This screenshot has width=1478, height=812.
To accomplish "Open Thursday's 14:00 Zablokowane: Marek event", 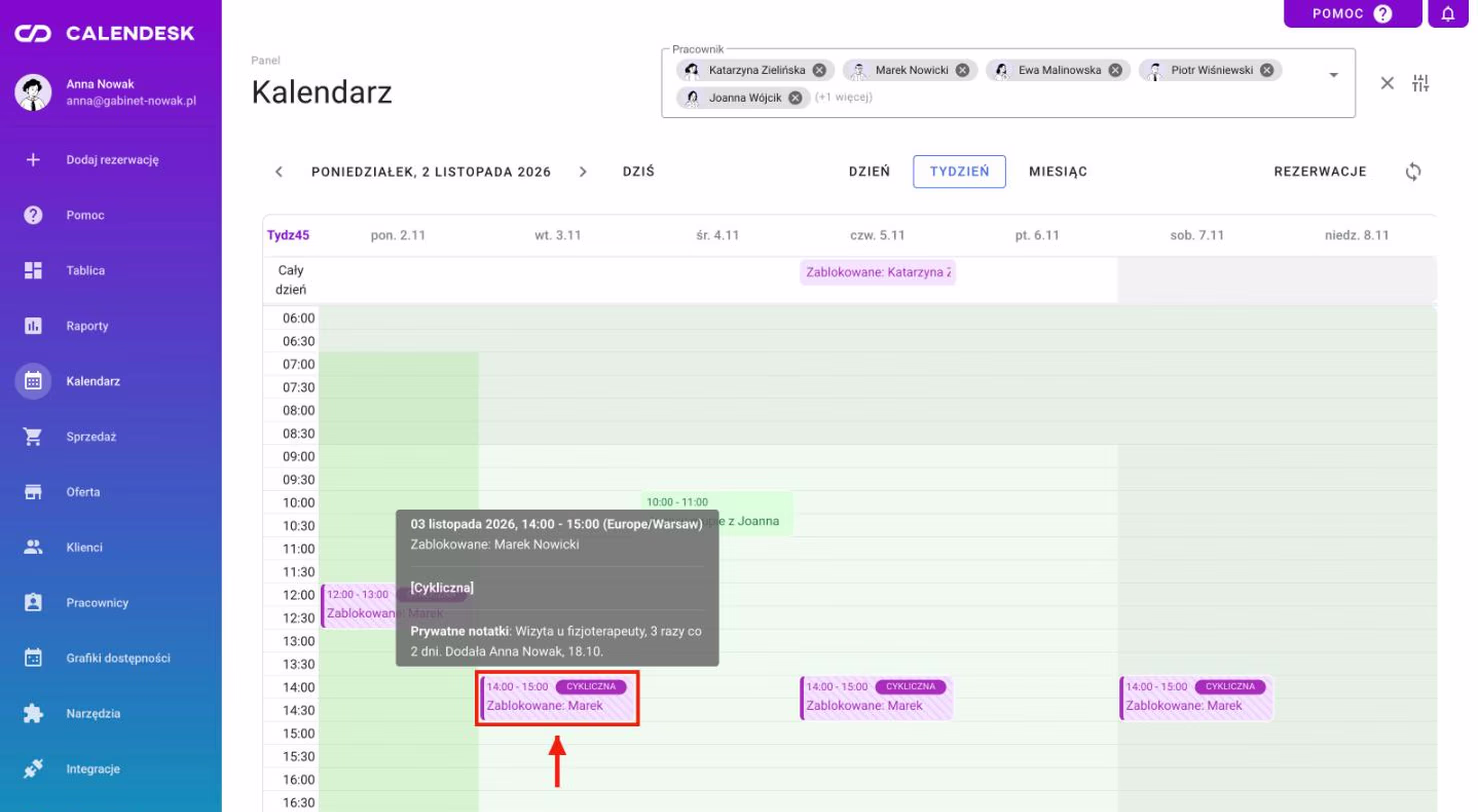I will click(x=877, y=698).
